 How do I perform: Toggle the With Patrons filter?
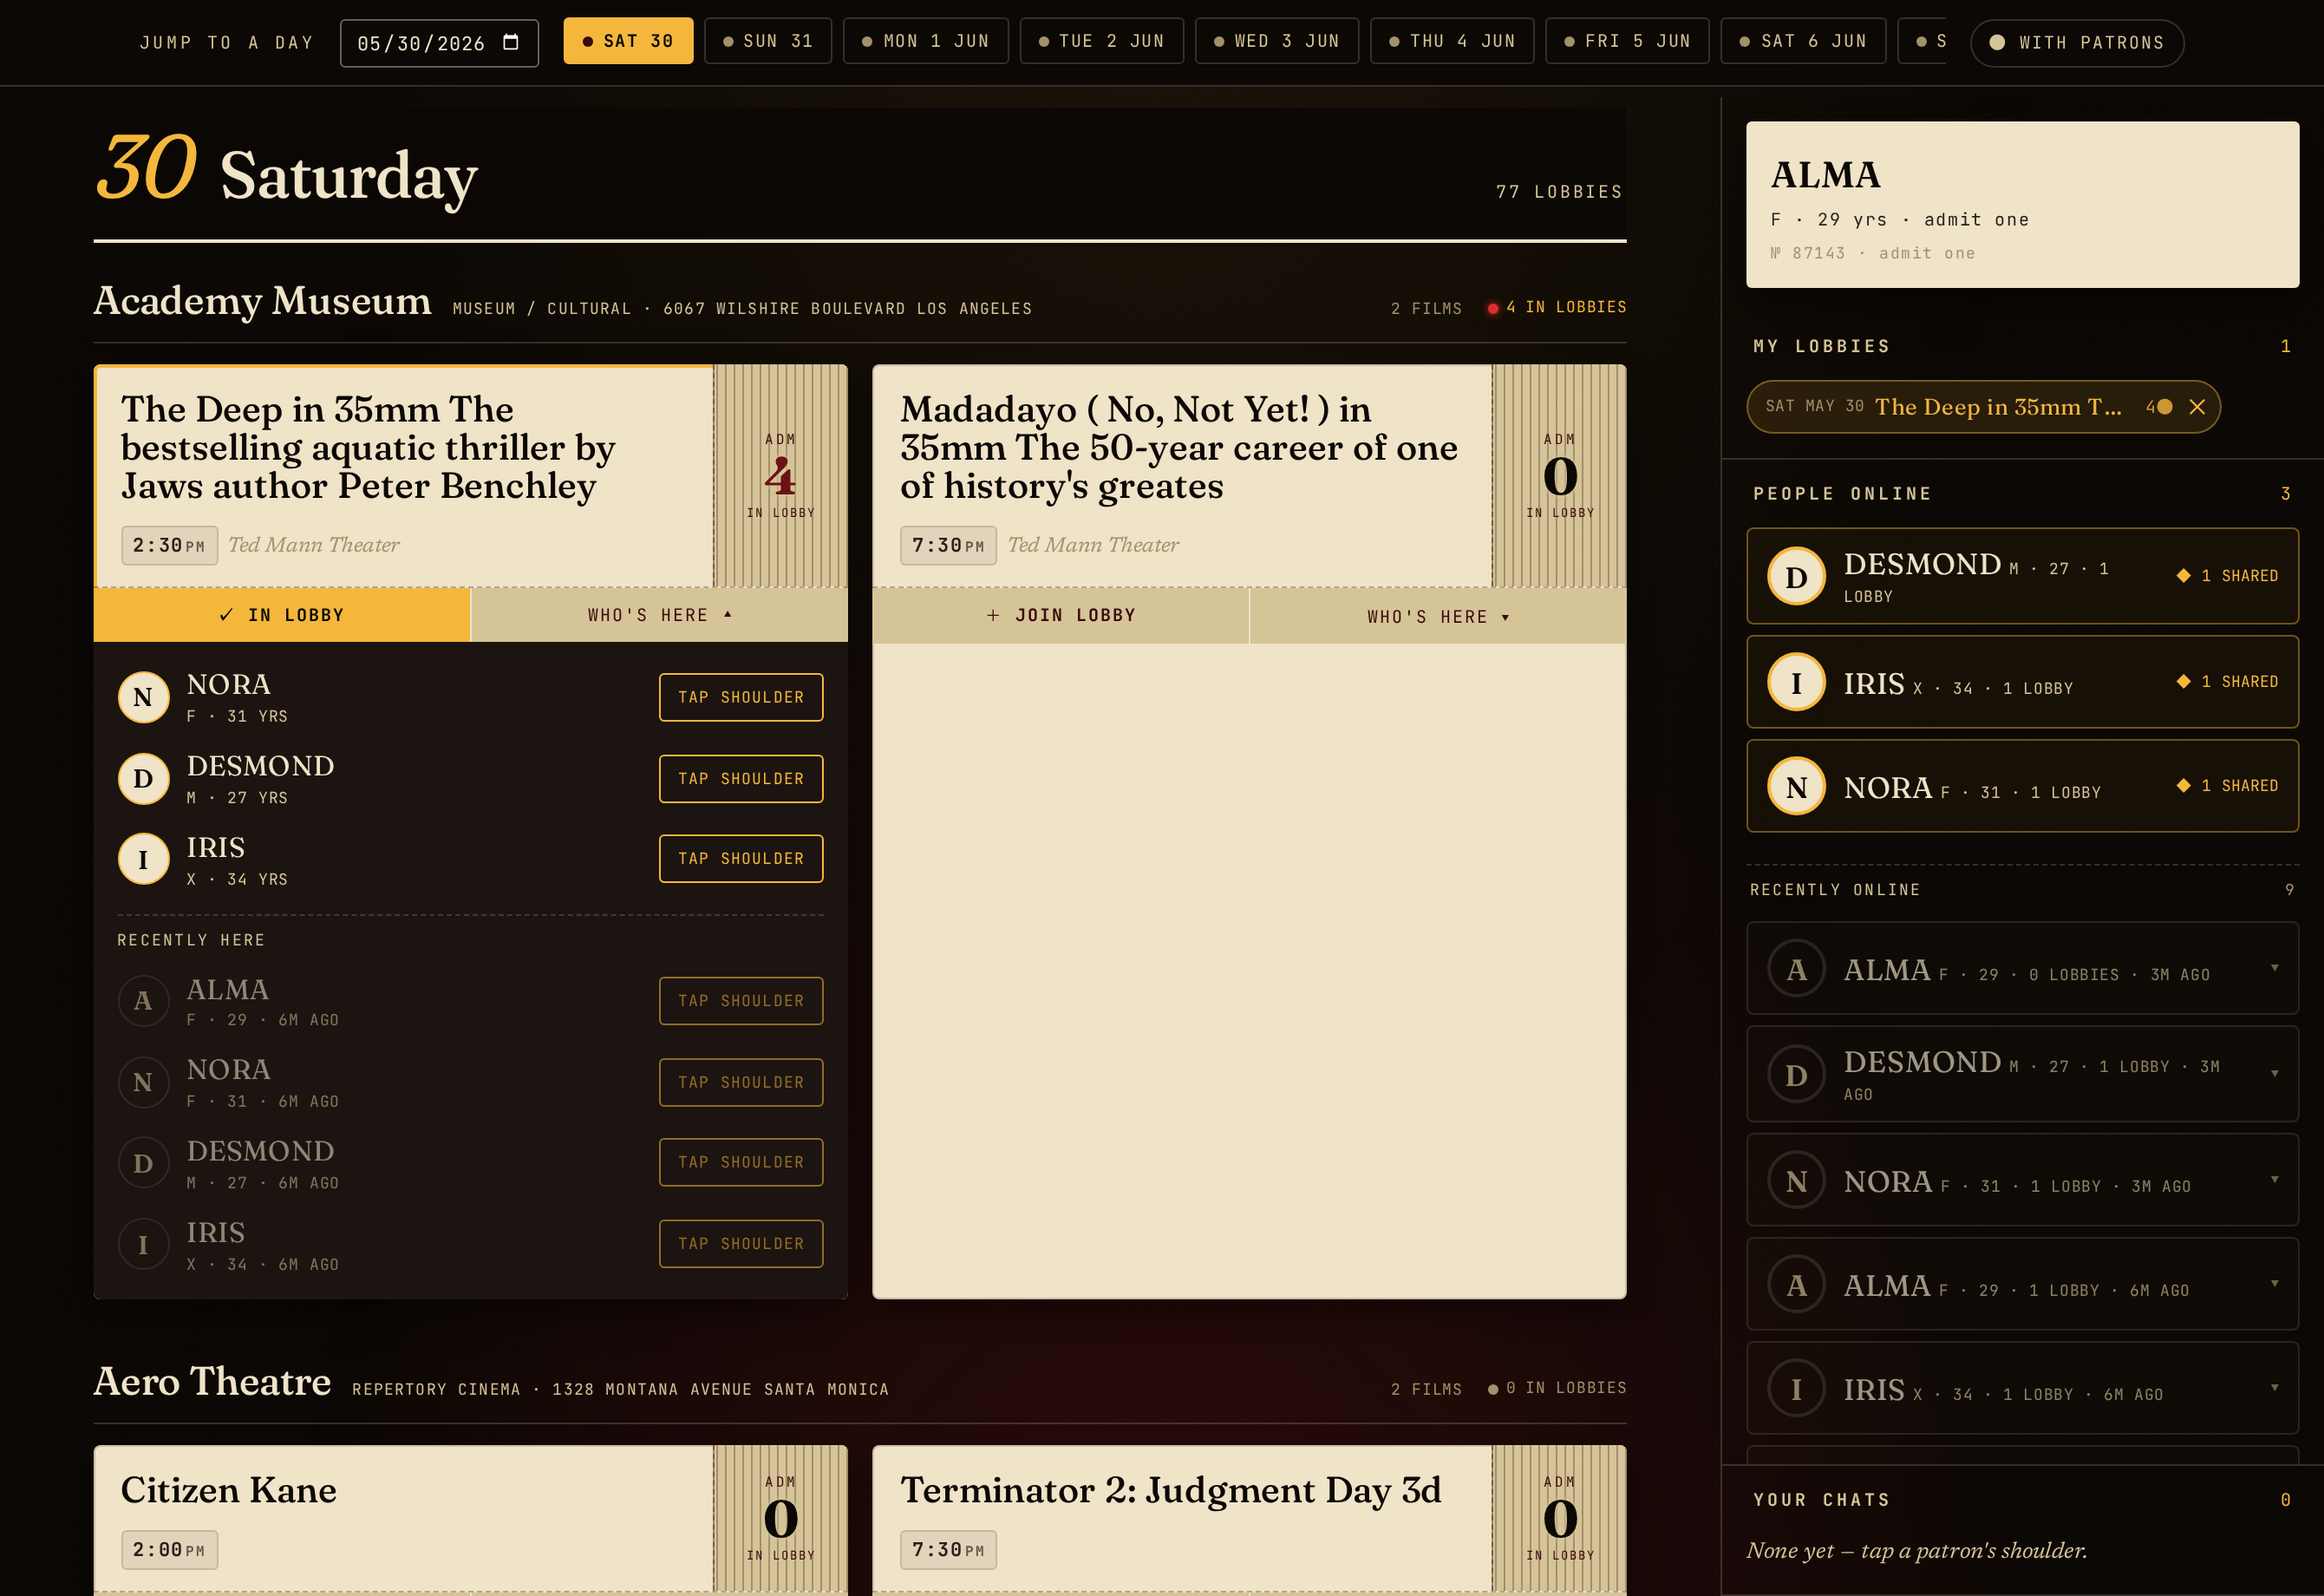[x=2077, y=43]
